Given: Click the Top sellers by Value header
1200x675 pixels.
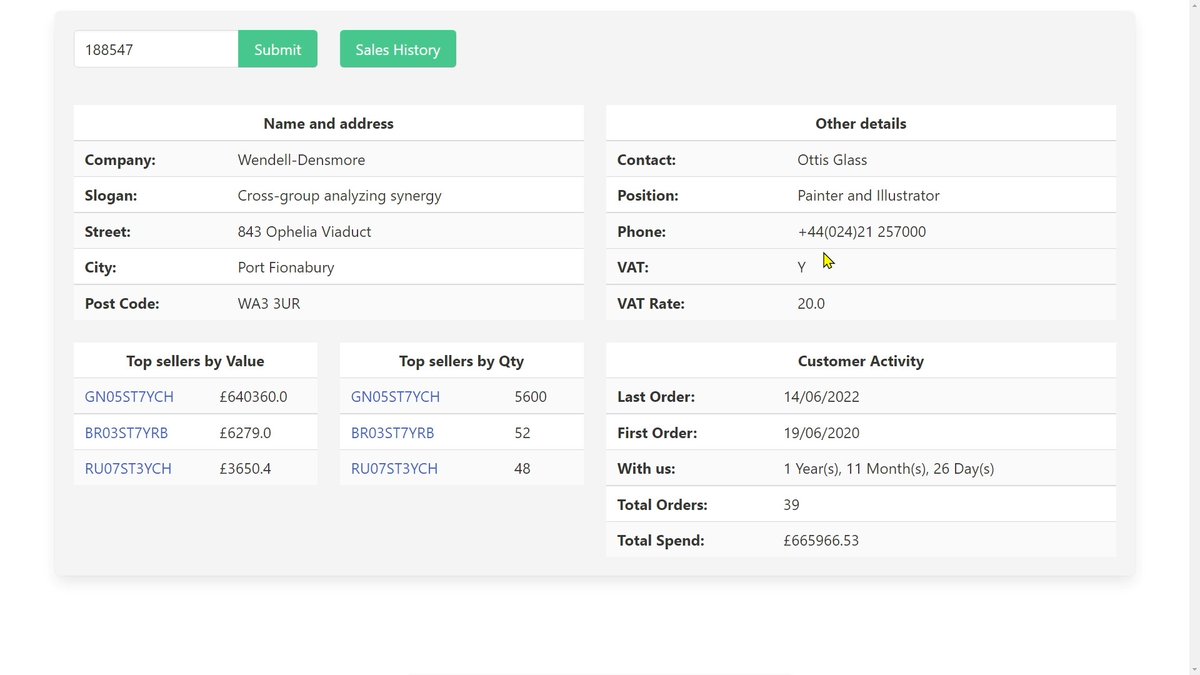Looking at the screenshot, I should click(x=195, y=361).
